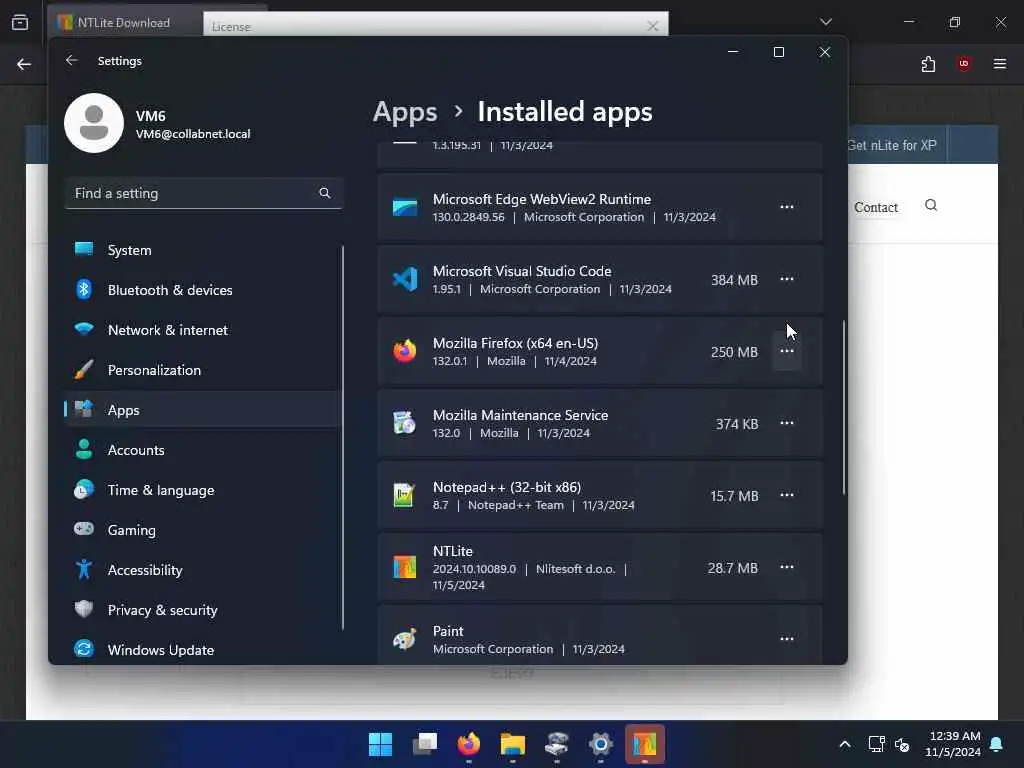This screenshot has height=768, width=1024.
Task: Open Windows Update settings
Action: [202, 650]
